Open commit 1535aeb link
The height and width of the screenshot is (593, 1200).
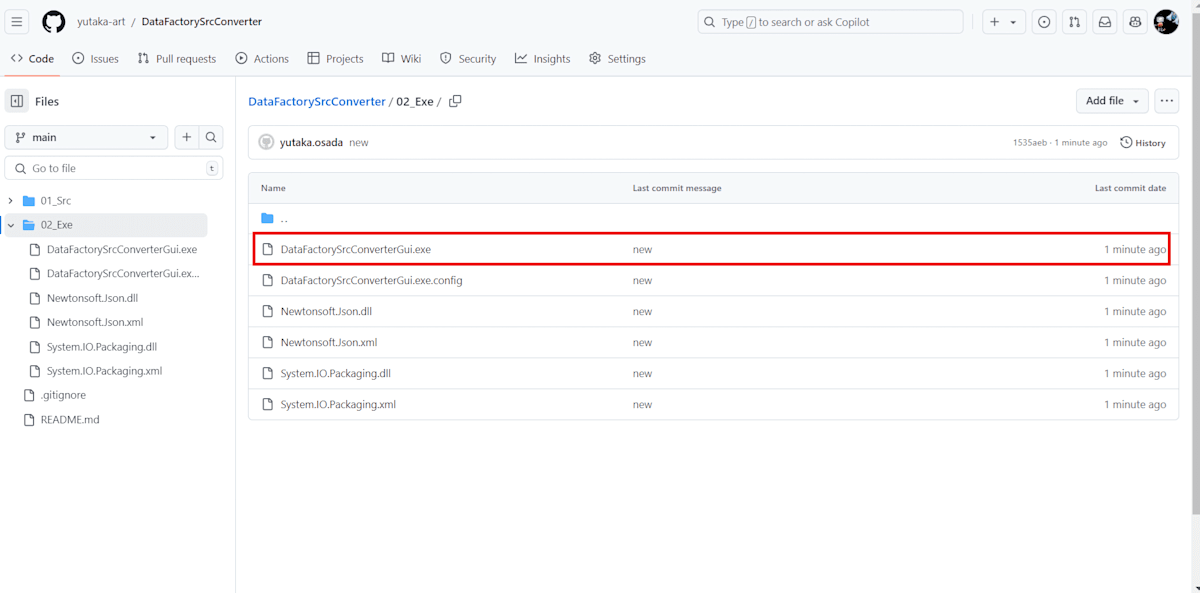1029,143
